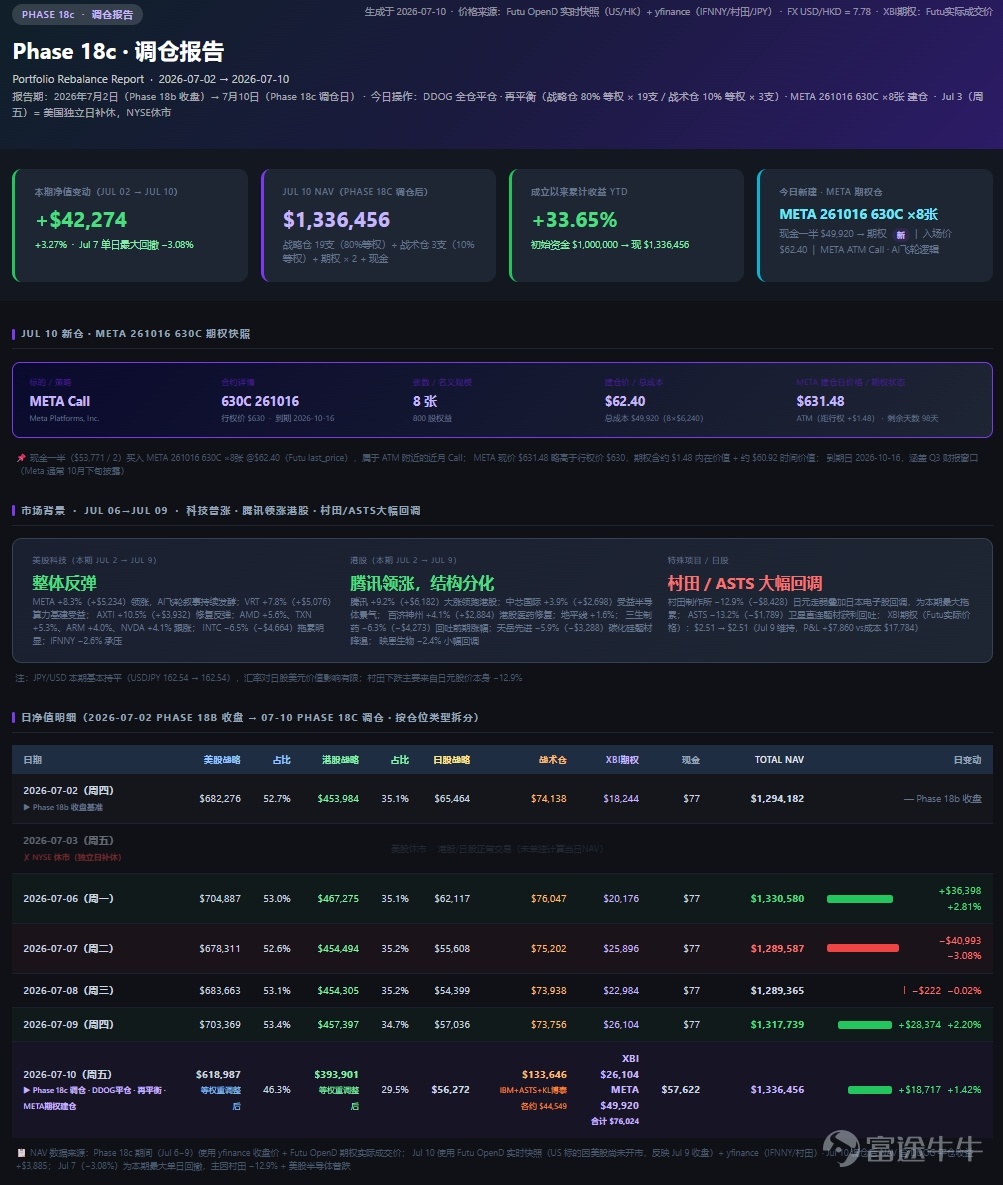Image resolution: width=1003 pixels, height=1185 pixels.
Task: Click the 现金 column header
Action: pos(691,760)
